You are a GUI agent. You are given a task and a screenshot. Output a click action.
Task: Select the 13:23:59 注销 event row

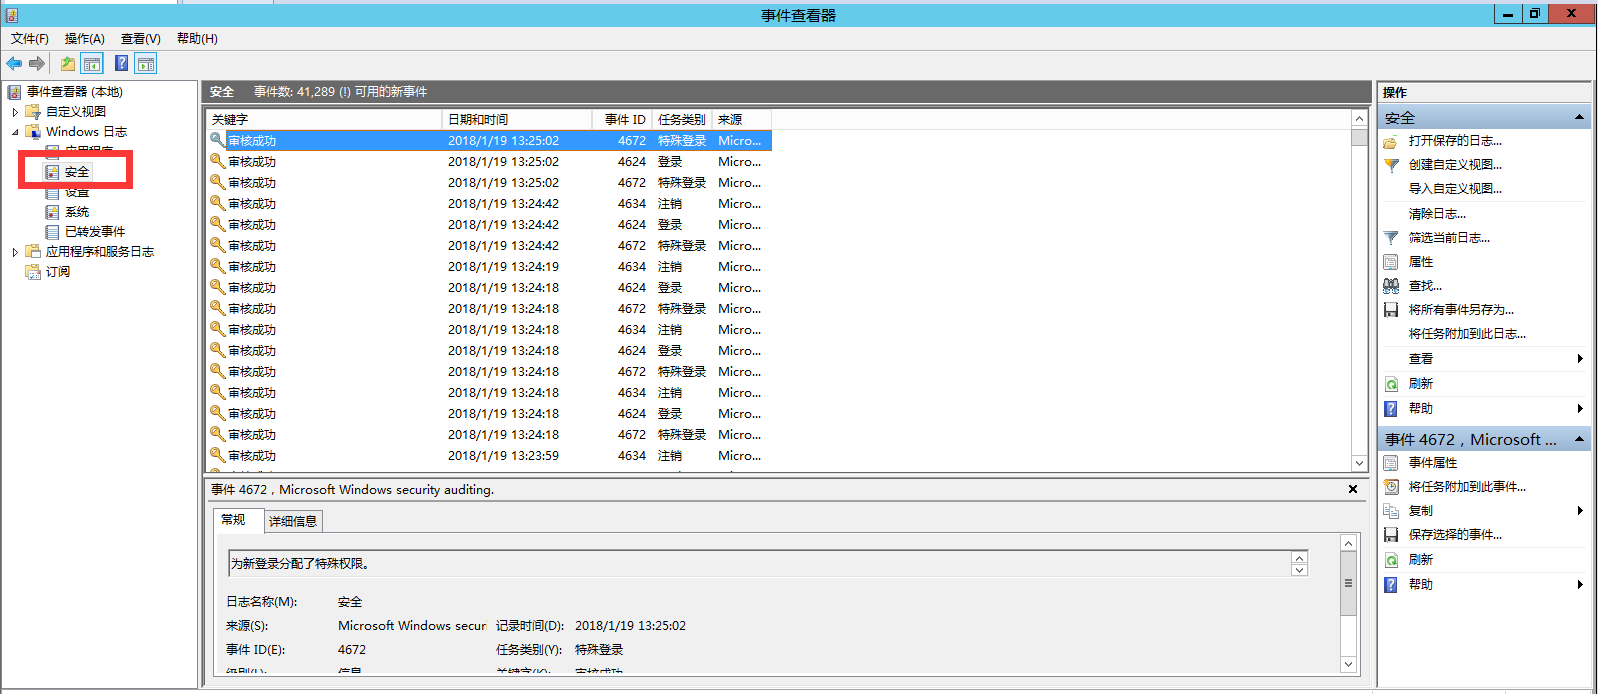pyautogui.click(x=489, y=456)
